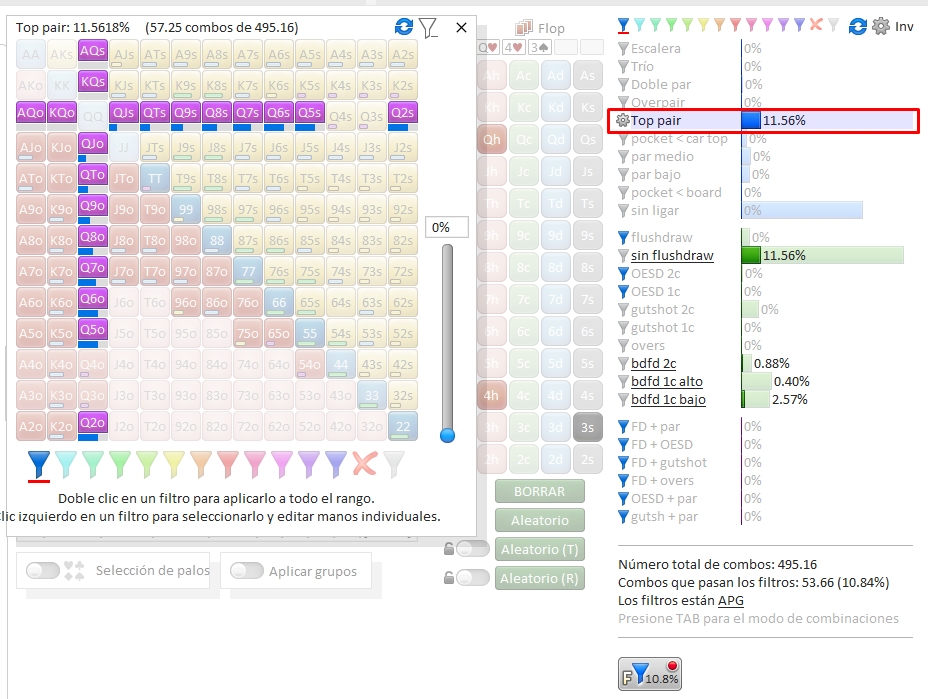Viewport: 928px width, 699px height.
Task: Click the red X in the statistics filter row
Action: (x=816, y=26)
